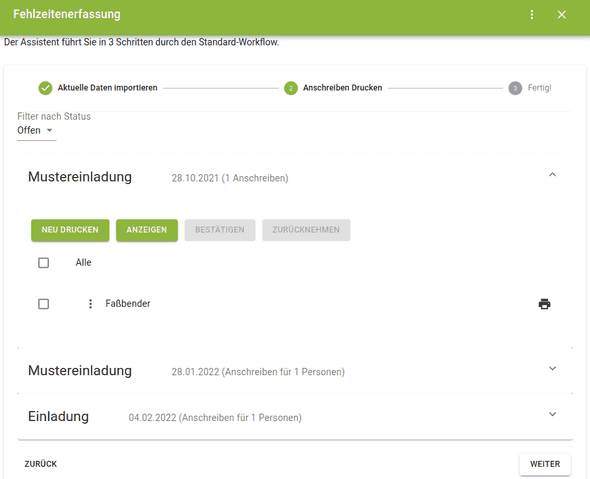Go back with the ZURÜCK button
This screenshot has width=590, height=479.
pyautogui.click(x=41, y=464)
